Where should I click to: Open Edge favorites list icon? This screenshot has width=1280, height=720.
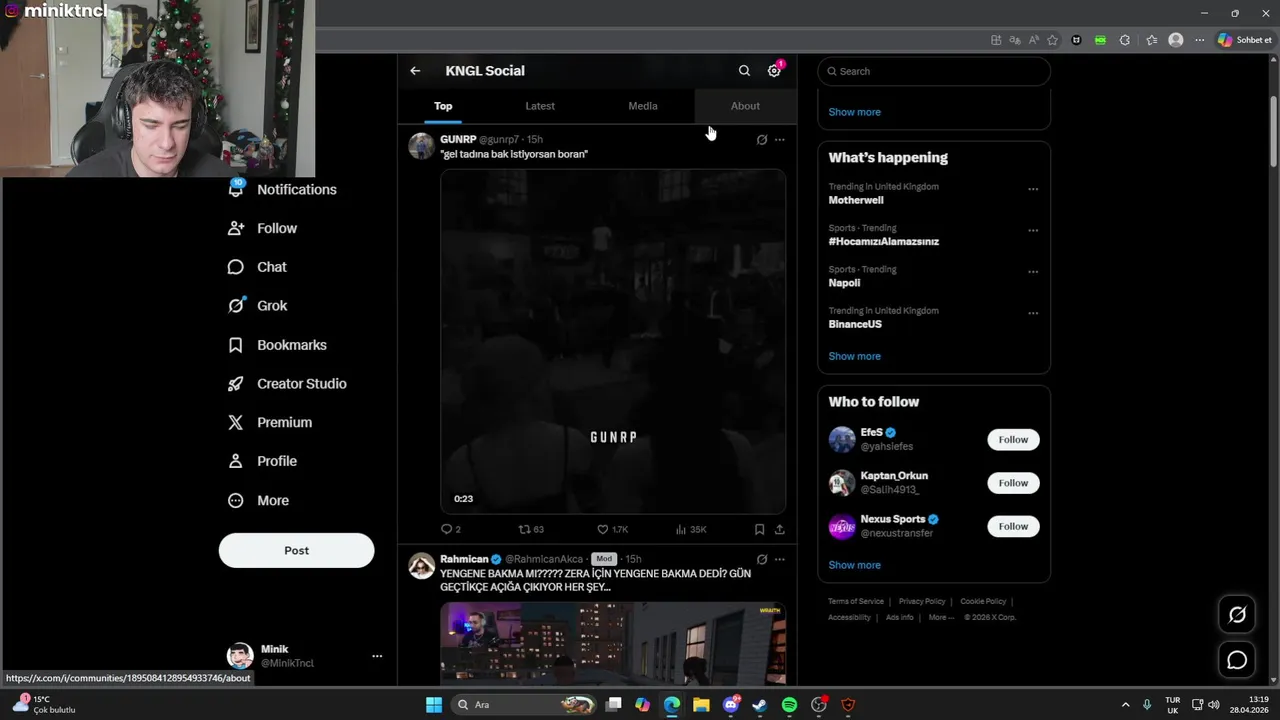[1152, 40]
